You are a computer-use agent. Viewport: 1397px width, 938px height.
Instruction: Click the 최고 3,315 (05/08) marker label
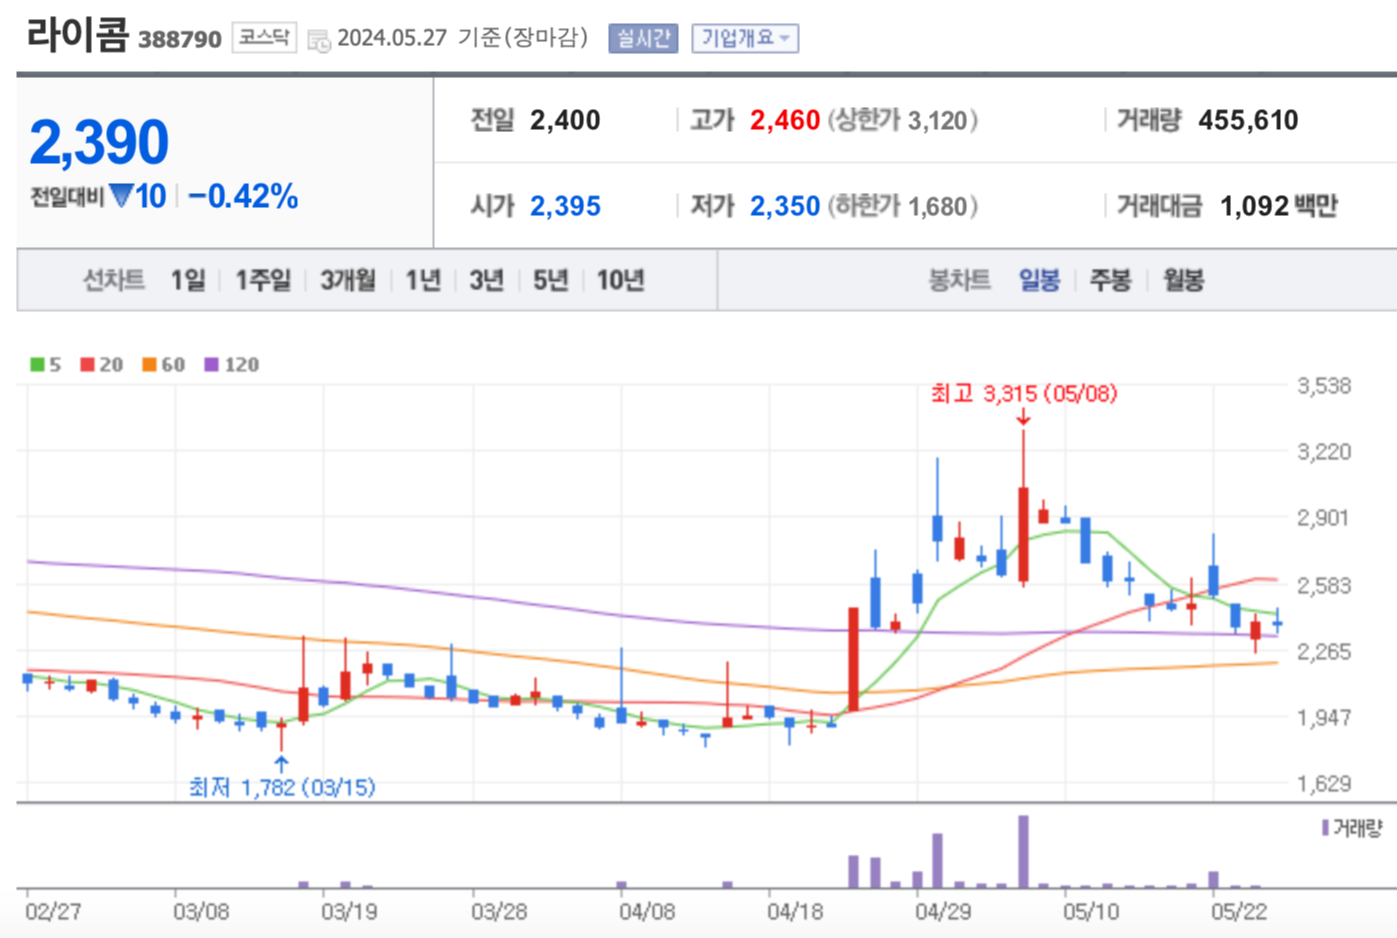[1024, 394]
